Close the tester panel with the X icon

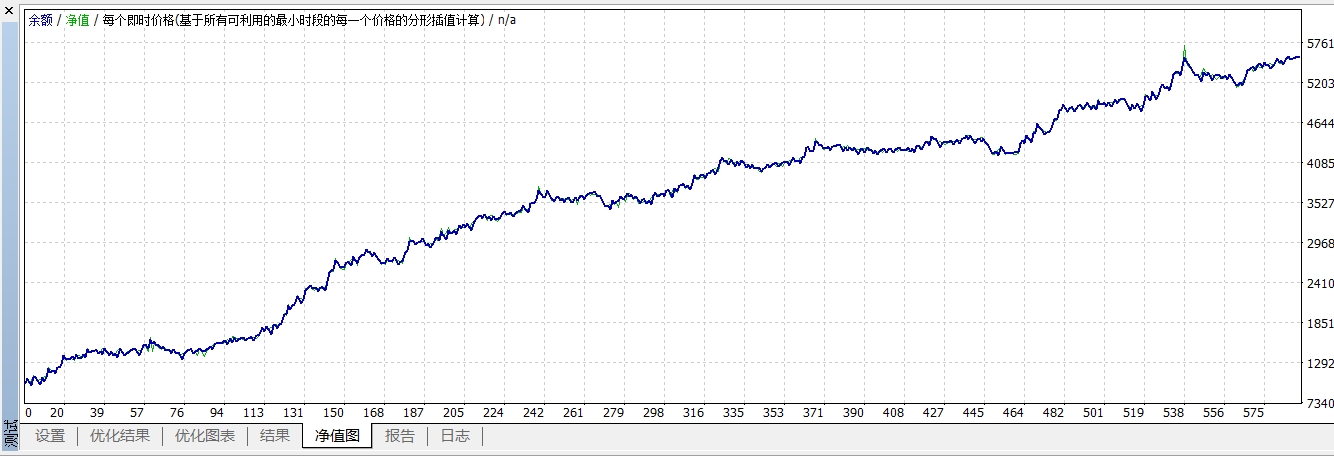tap(10, 8)
